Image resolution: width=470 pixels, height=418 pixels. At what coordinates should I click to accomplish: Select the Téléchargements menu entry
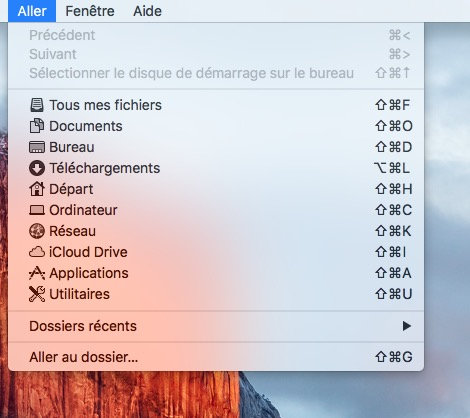[x=216, y=168]
